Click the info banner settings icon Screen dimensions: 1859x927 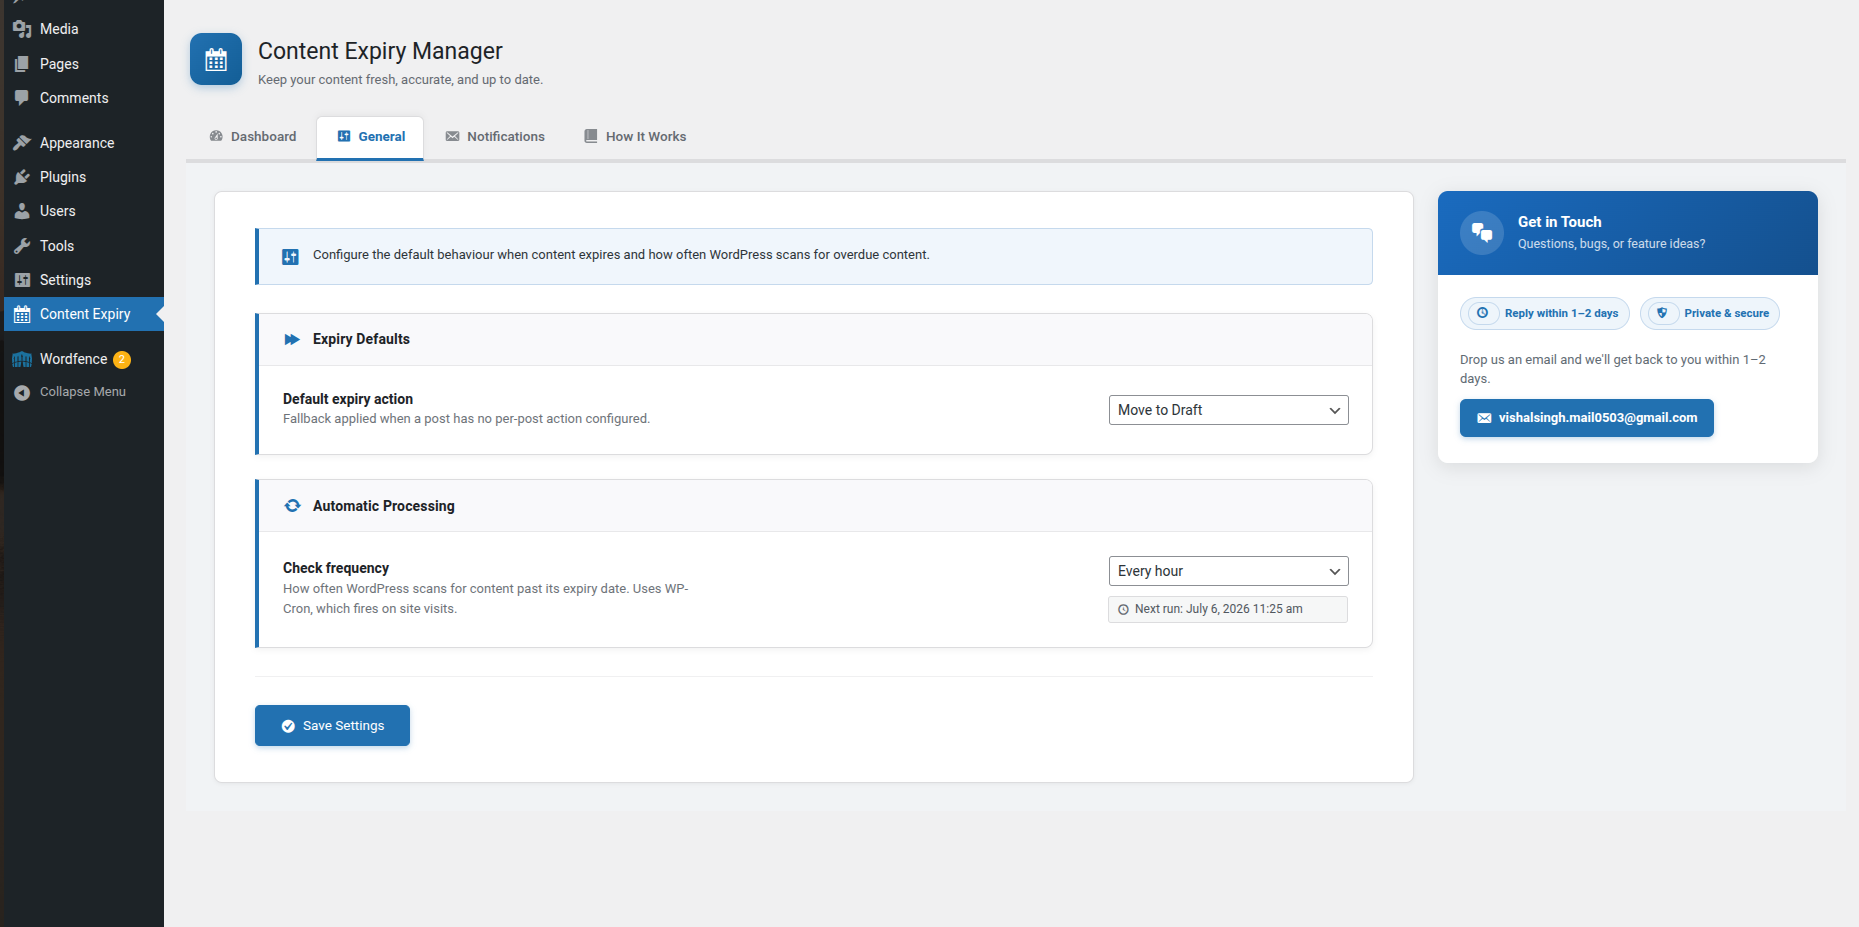click(290, 257)
